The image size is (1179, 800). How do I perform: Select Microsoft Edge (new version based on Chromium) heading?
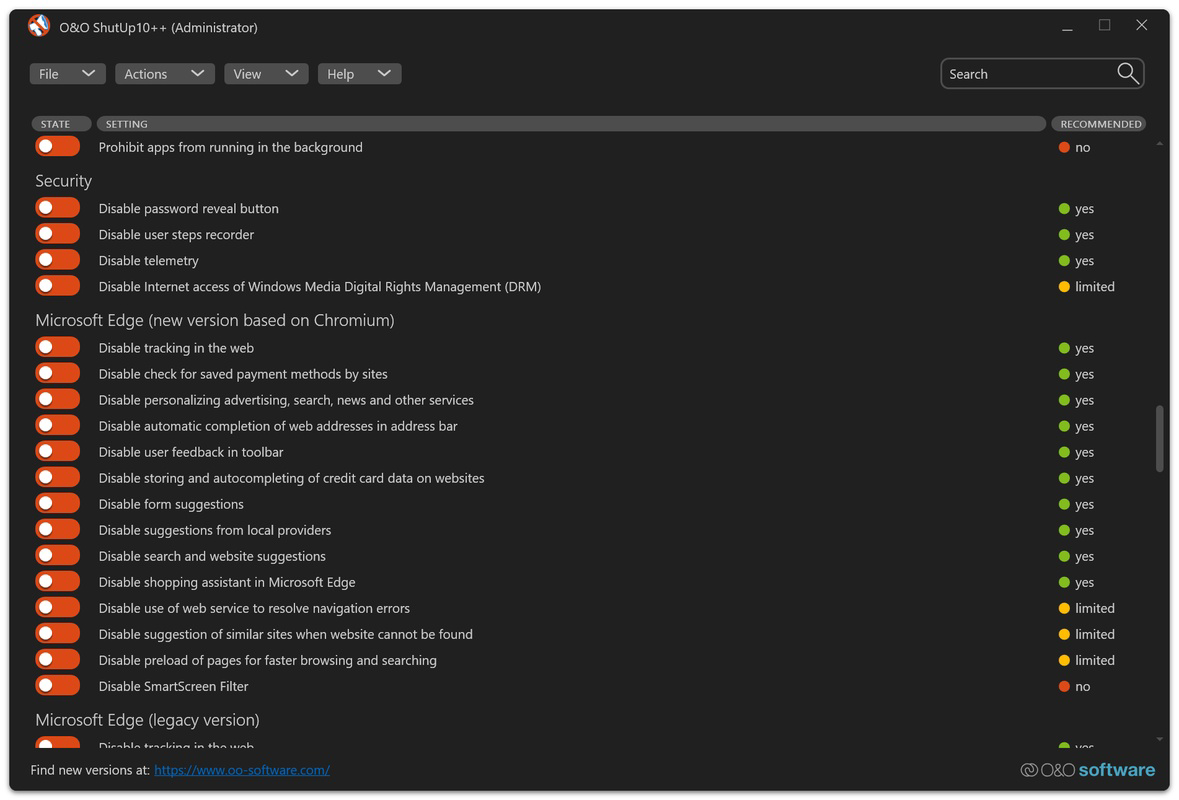(x=215, y=320)
